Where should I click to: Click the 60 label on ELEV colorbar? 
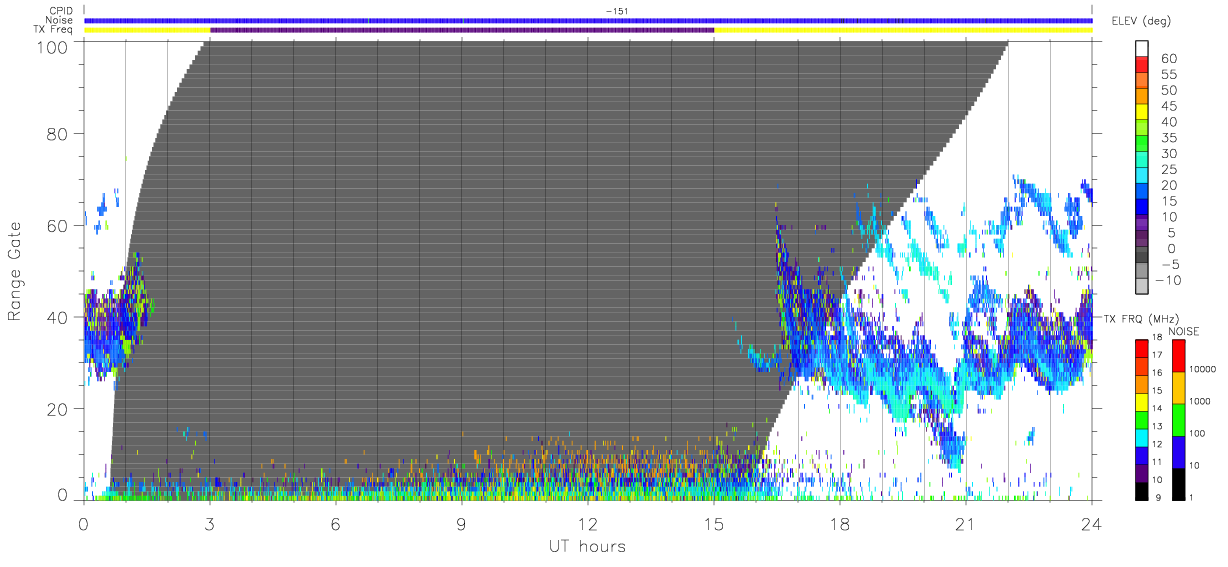pos(1168,57)
